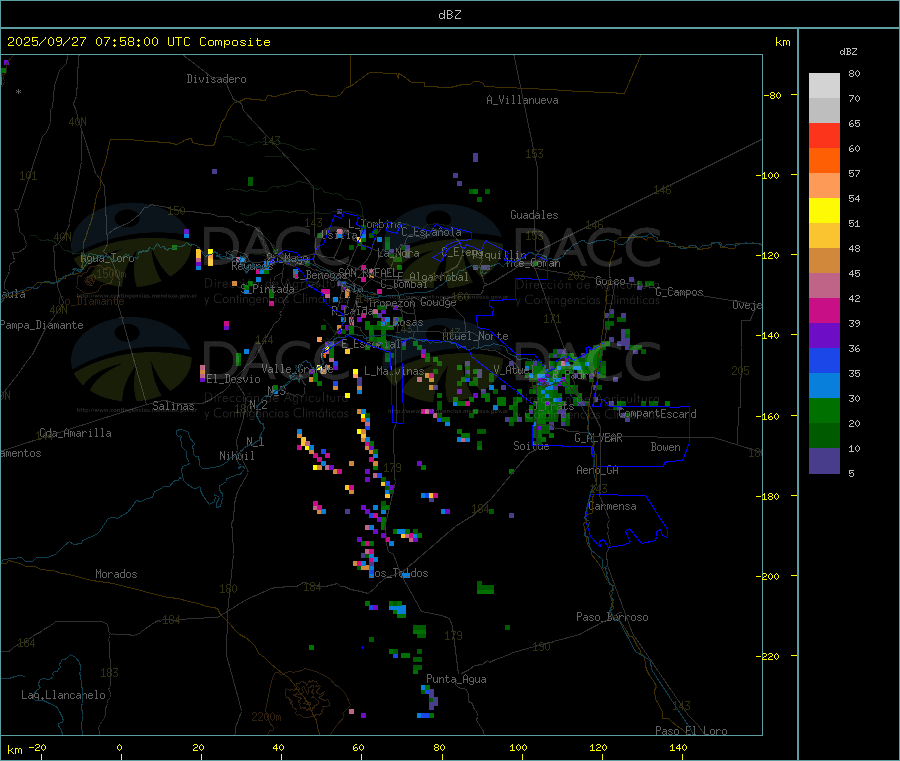The image size is (900, 761).
Task: Click the Paso_El_Loro label
Action: (x=692, y=731)
